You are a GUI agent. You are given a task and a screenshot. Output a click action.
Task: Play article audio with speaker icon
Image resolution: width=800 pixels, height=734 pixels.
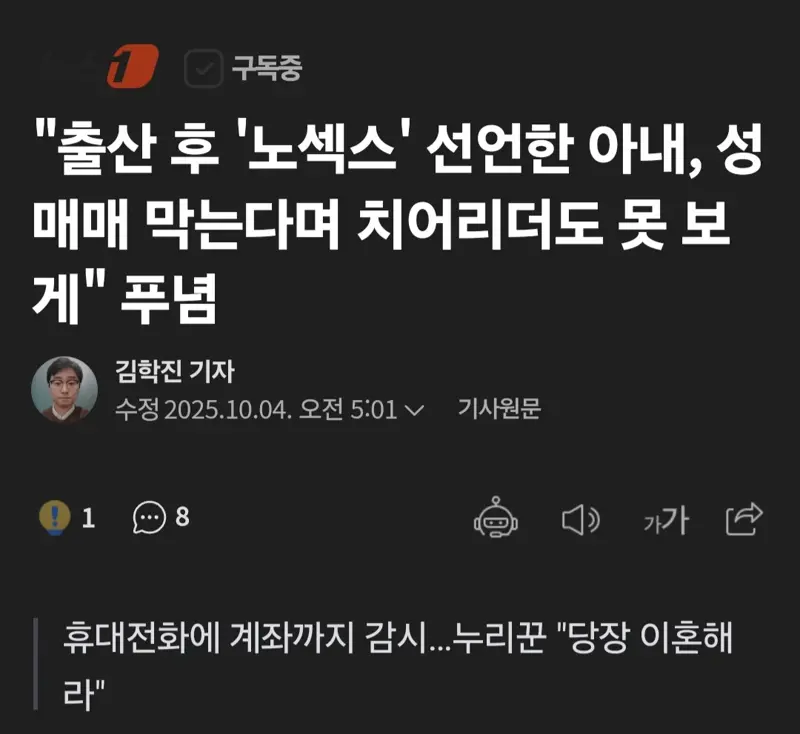pos(581,520)
